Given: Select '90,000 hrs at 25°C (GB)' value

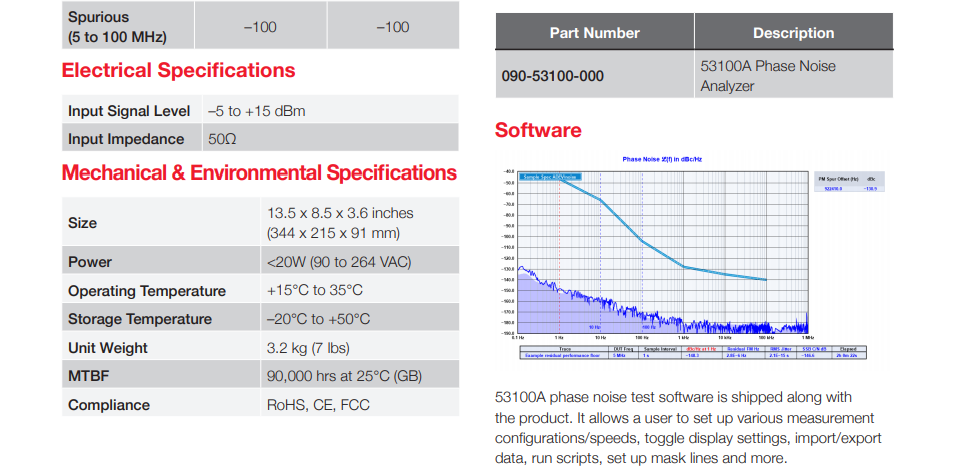Looking at the screenshot, I should [344, 376].
